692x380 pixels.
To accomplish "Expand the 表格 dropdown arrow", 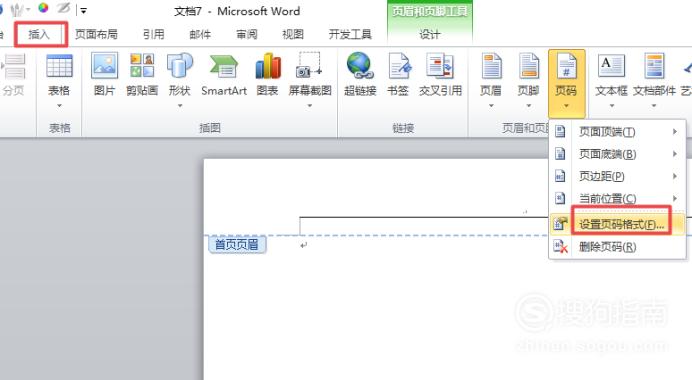I will pyautogui.click(x=59, y=106).
